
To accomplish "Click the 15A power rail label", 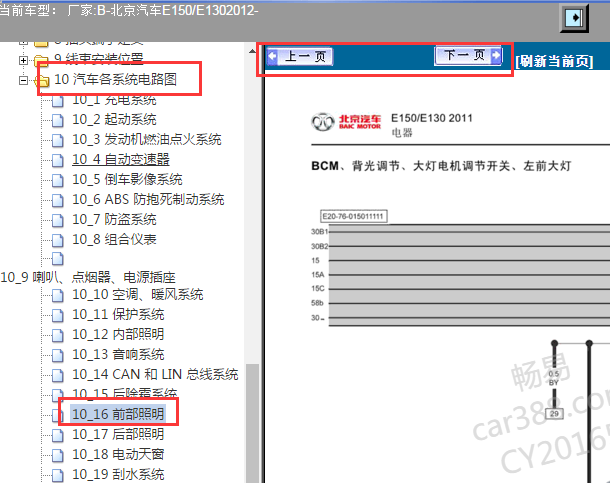I will [317, 275].
